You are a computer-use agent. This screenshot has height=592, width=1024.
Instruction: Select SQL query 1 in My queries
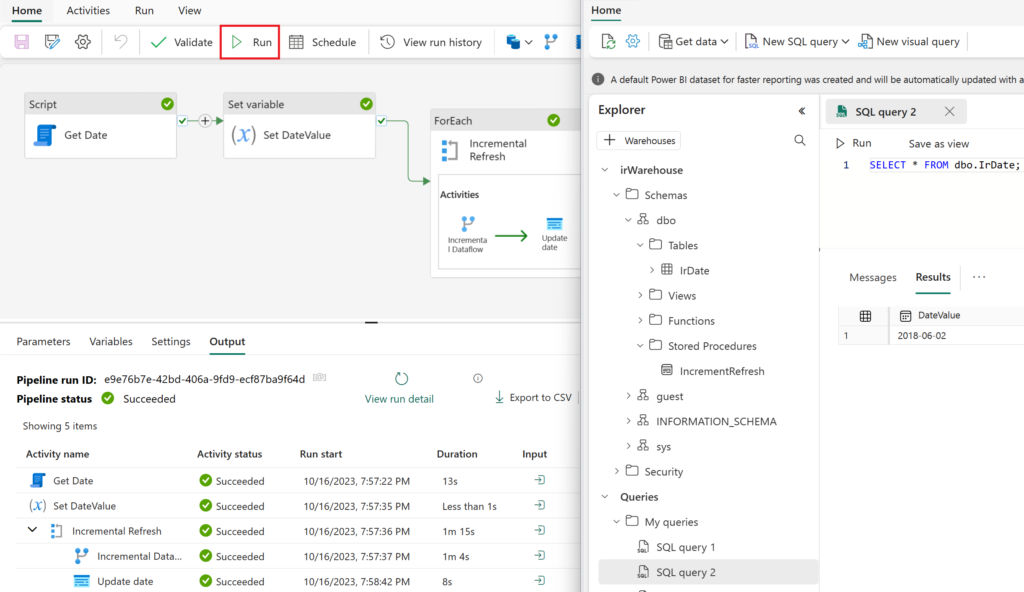tap(685, 547)
